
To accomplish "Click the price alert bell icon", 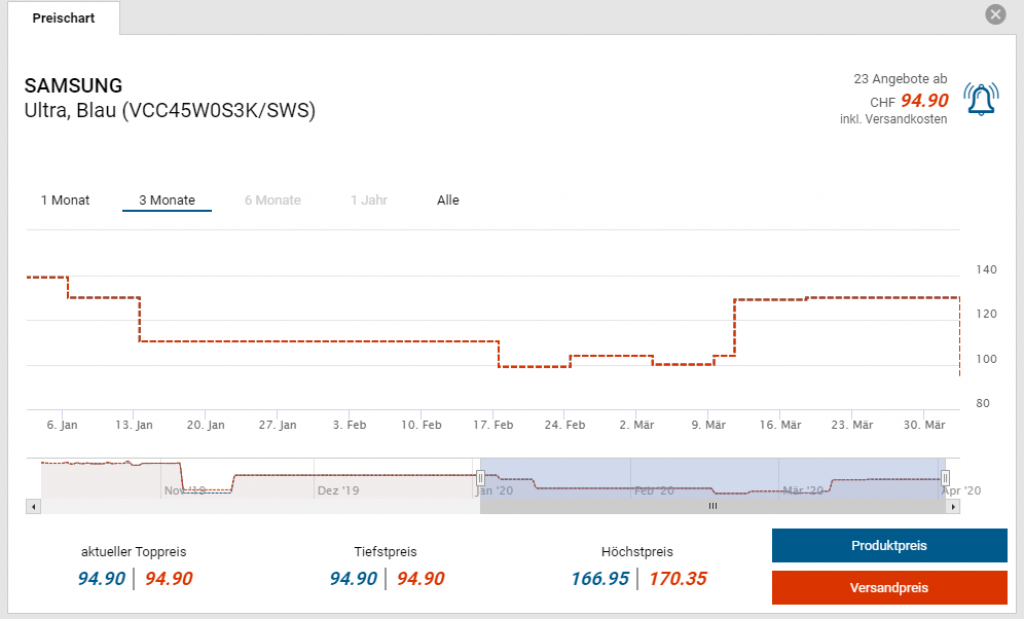I will tap(981, 99).
